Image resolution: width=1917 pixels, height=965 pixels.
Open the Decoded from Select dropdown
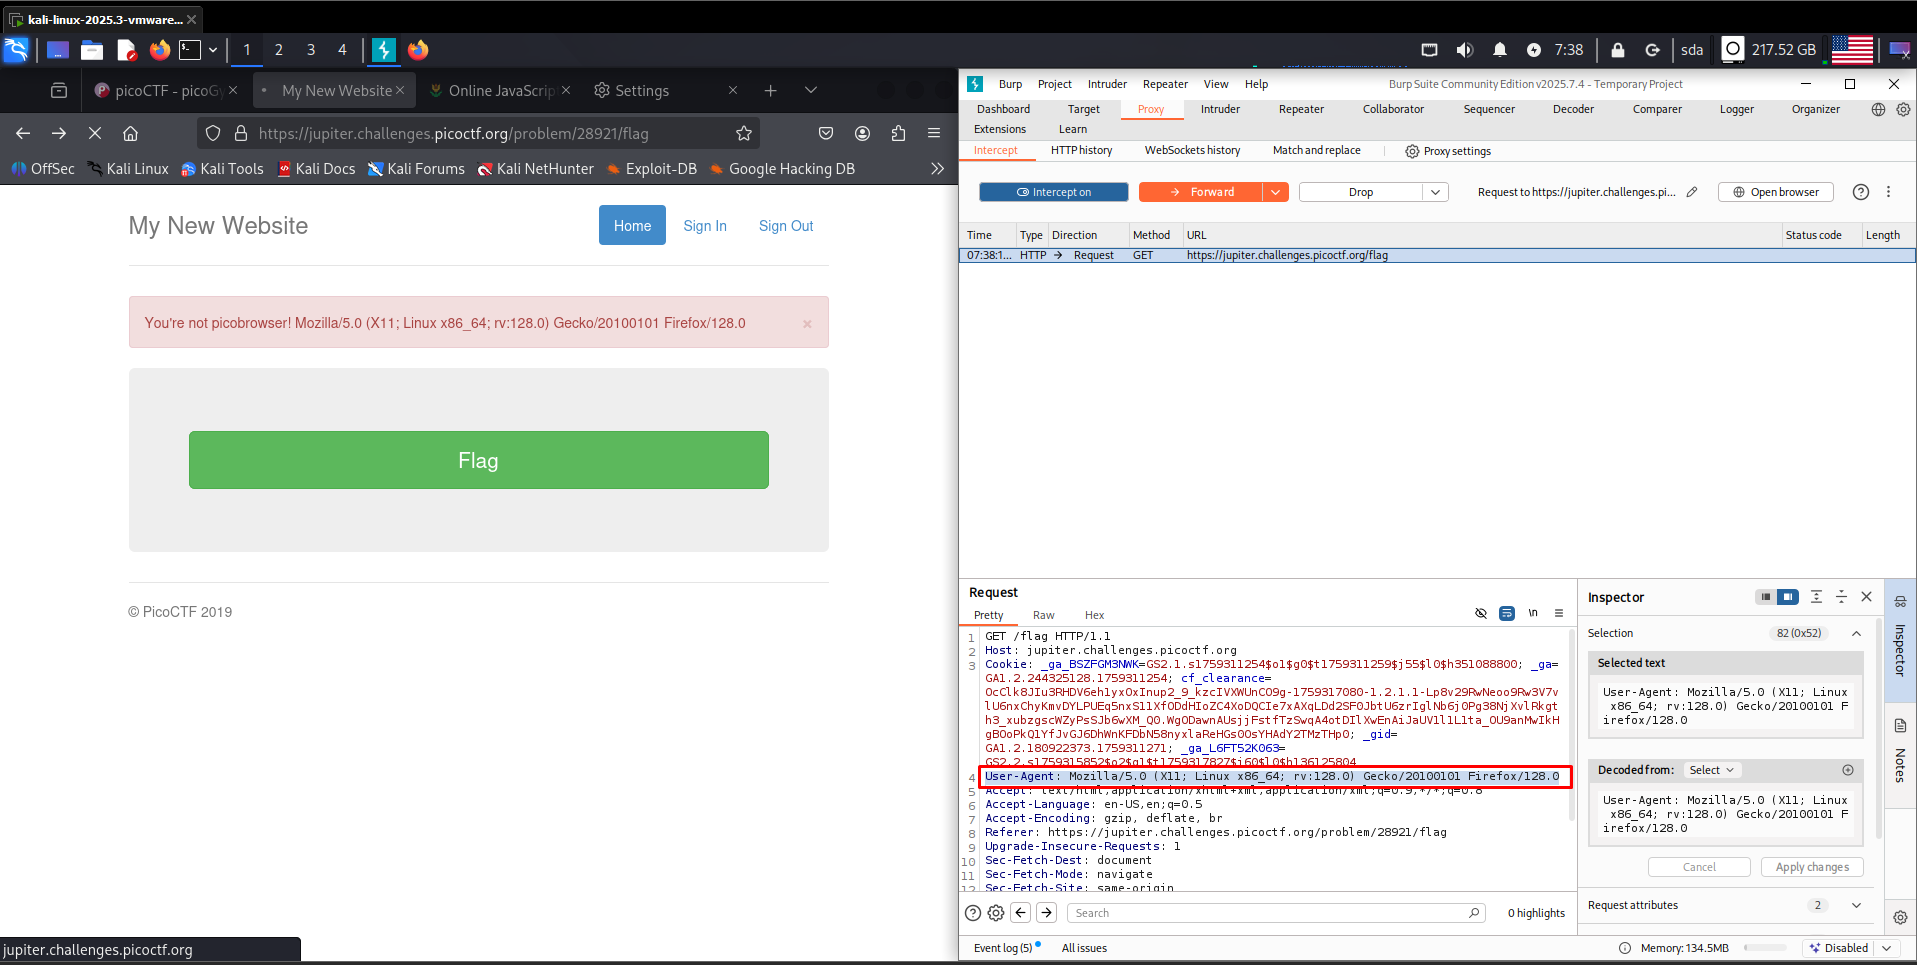1711,770
